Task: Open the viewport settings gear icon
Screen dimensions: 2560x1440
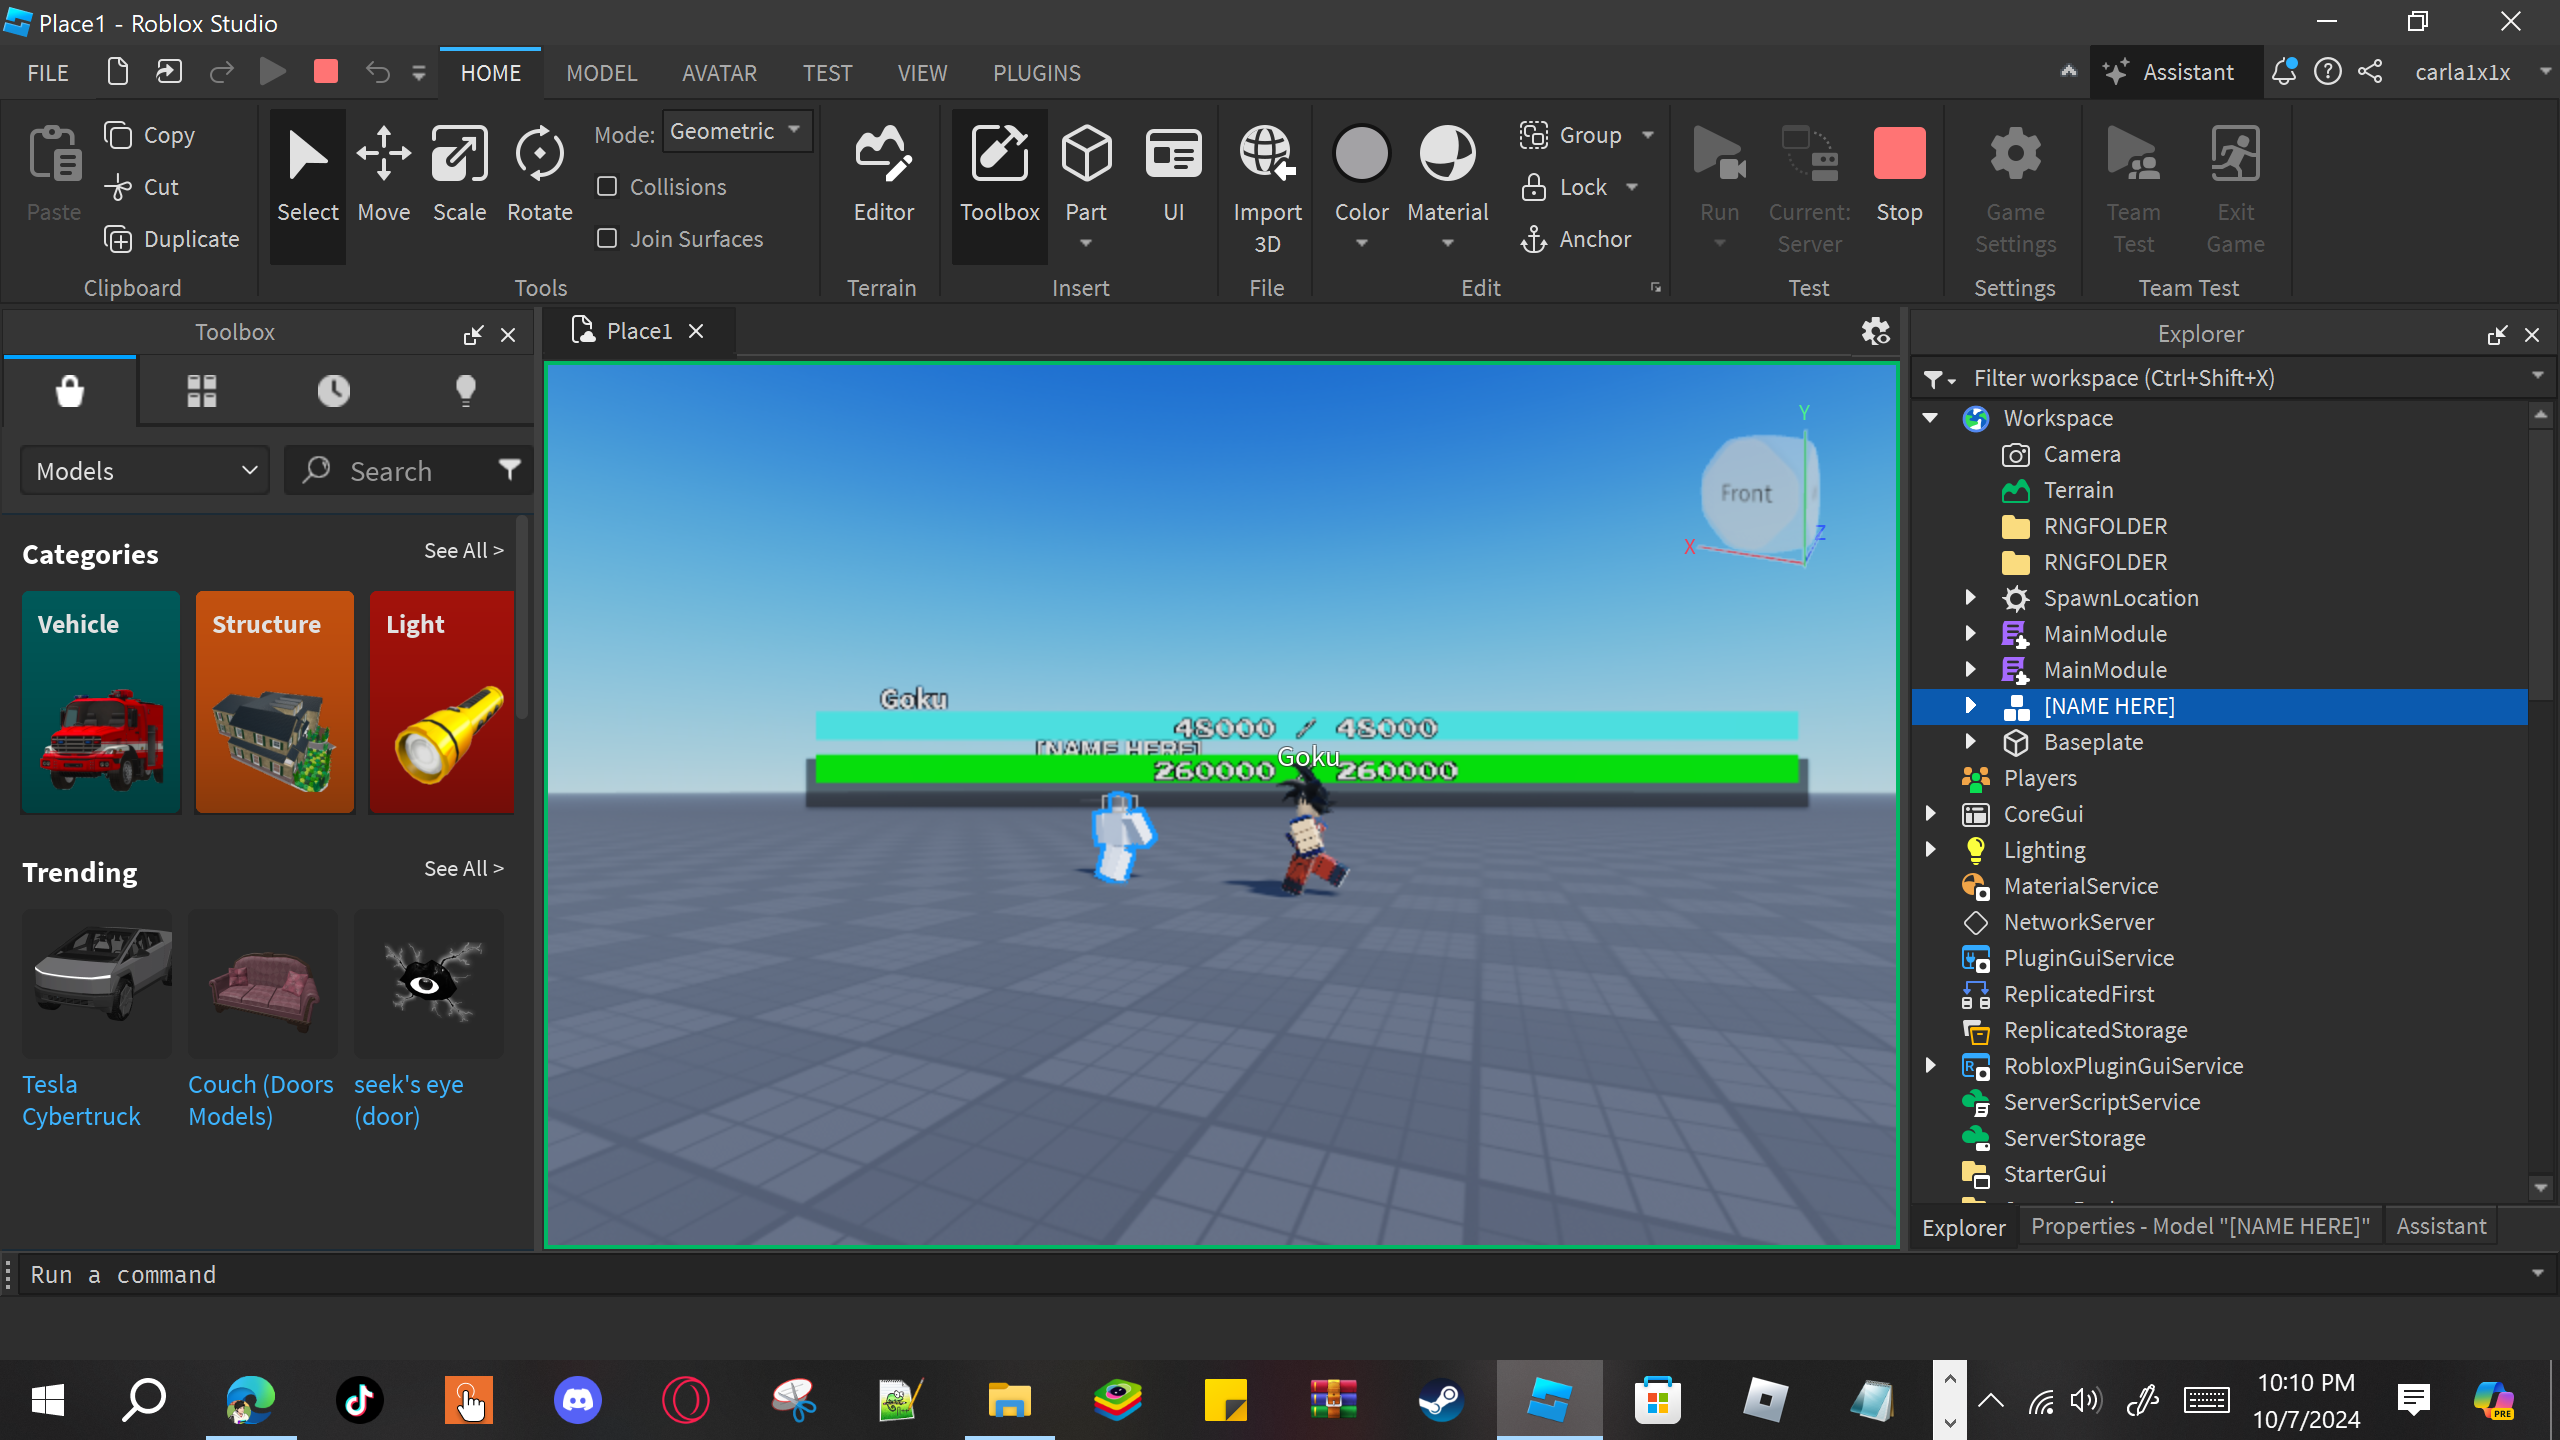Action: point(1875,331)
